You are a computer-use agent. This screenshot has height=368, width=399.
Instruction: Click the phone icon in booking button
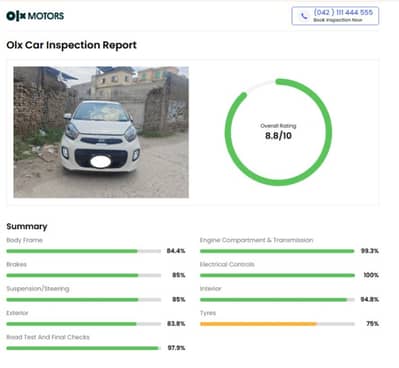(304, 16)
